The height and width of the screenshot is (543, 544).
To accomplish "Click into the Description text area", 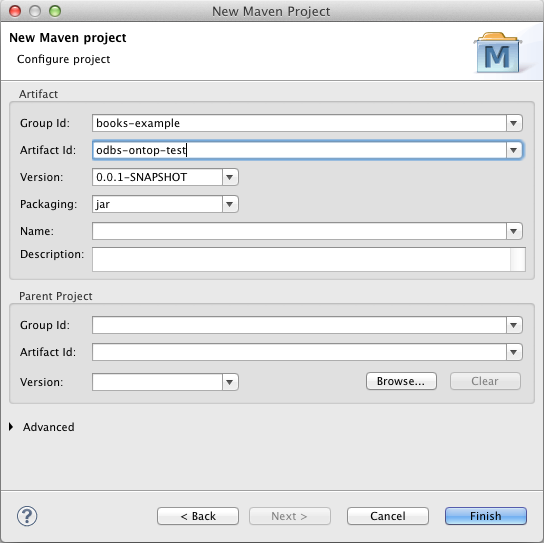I will point(301,259).
